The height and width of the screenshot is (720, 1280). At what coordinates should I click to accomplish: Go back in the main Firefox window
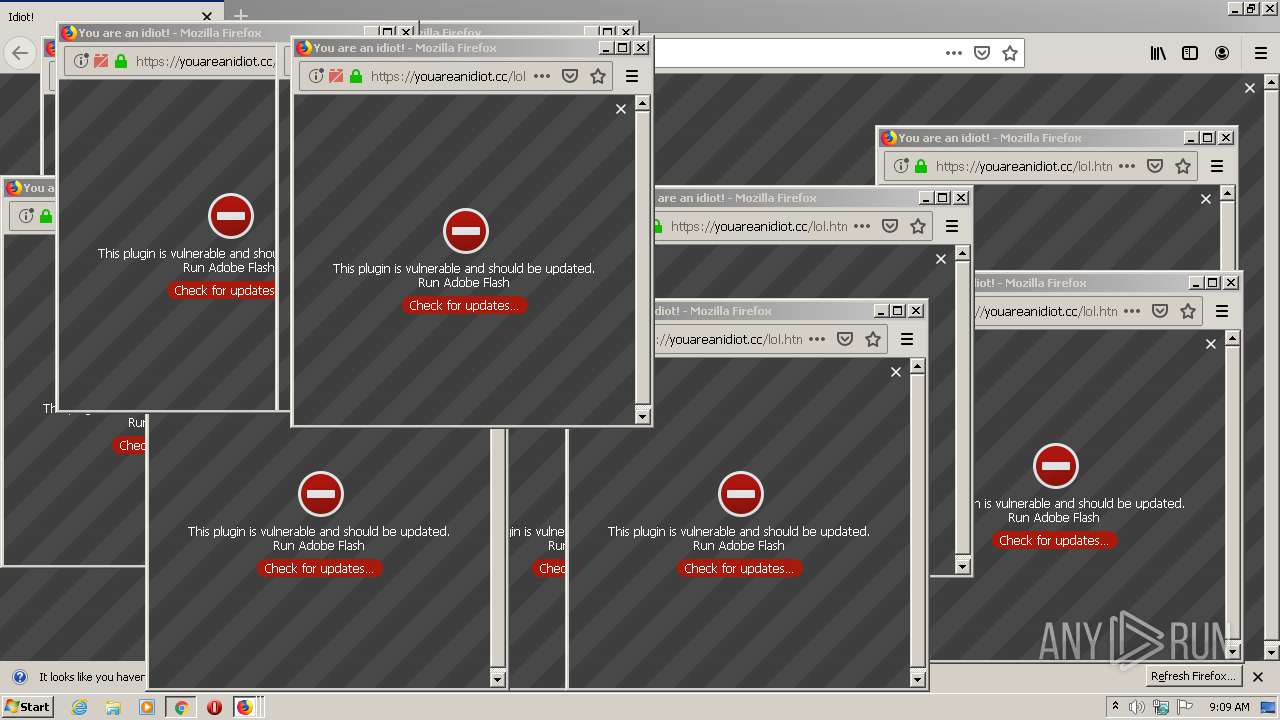click(x=20, y=53)
